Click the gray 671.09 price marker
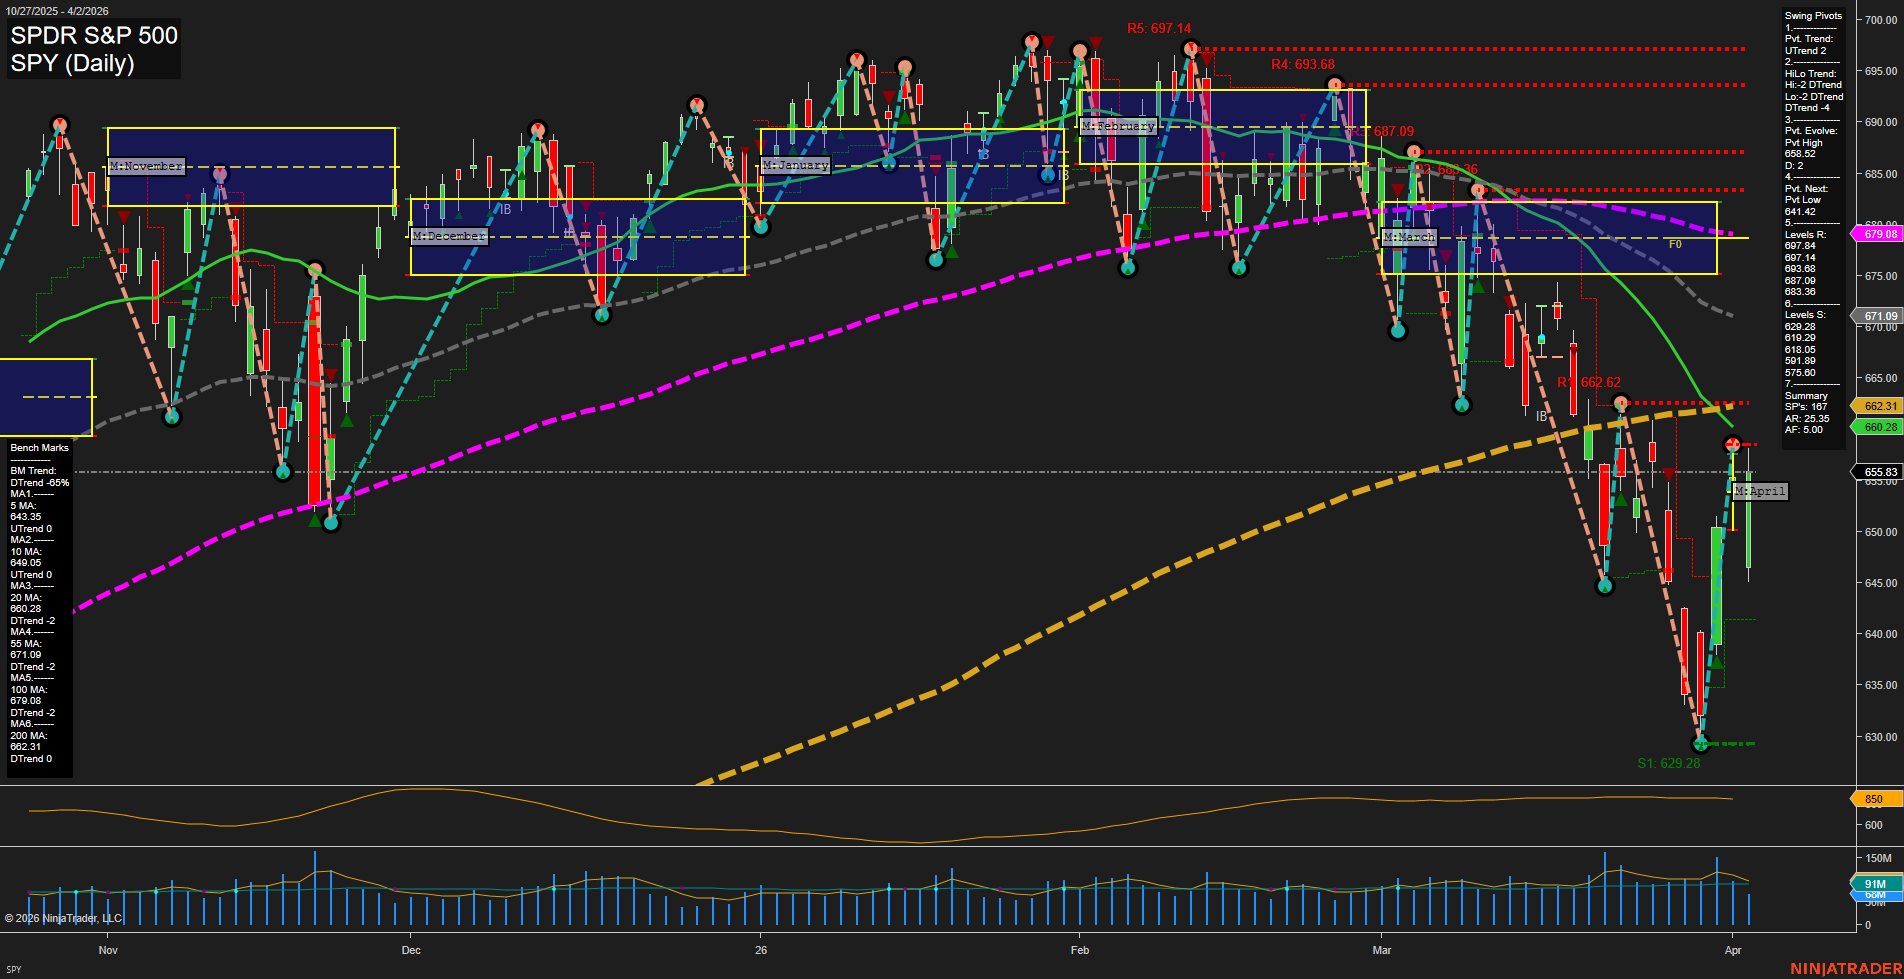Image resolution: width=1904 pixels, height=979 pixels. (x=1879, y=316)
